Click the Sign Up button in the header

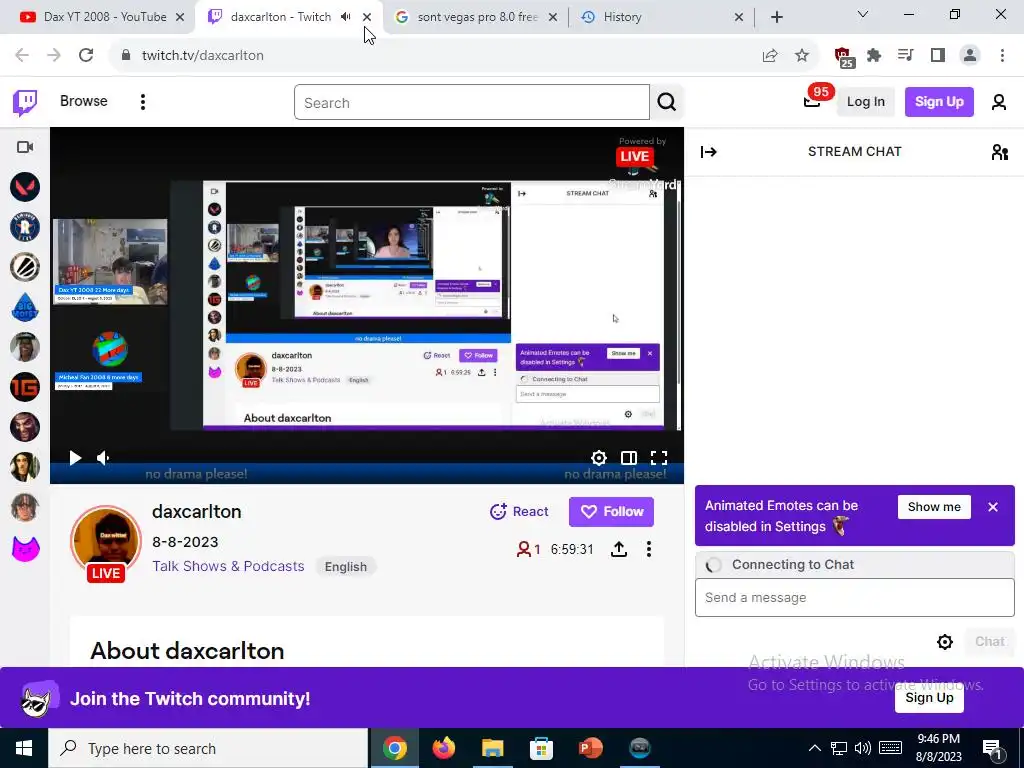pos(938,102)
